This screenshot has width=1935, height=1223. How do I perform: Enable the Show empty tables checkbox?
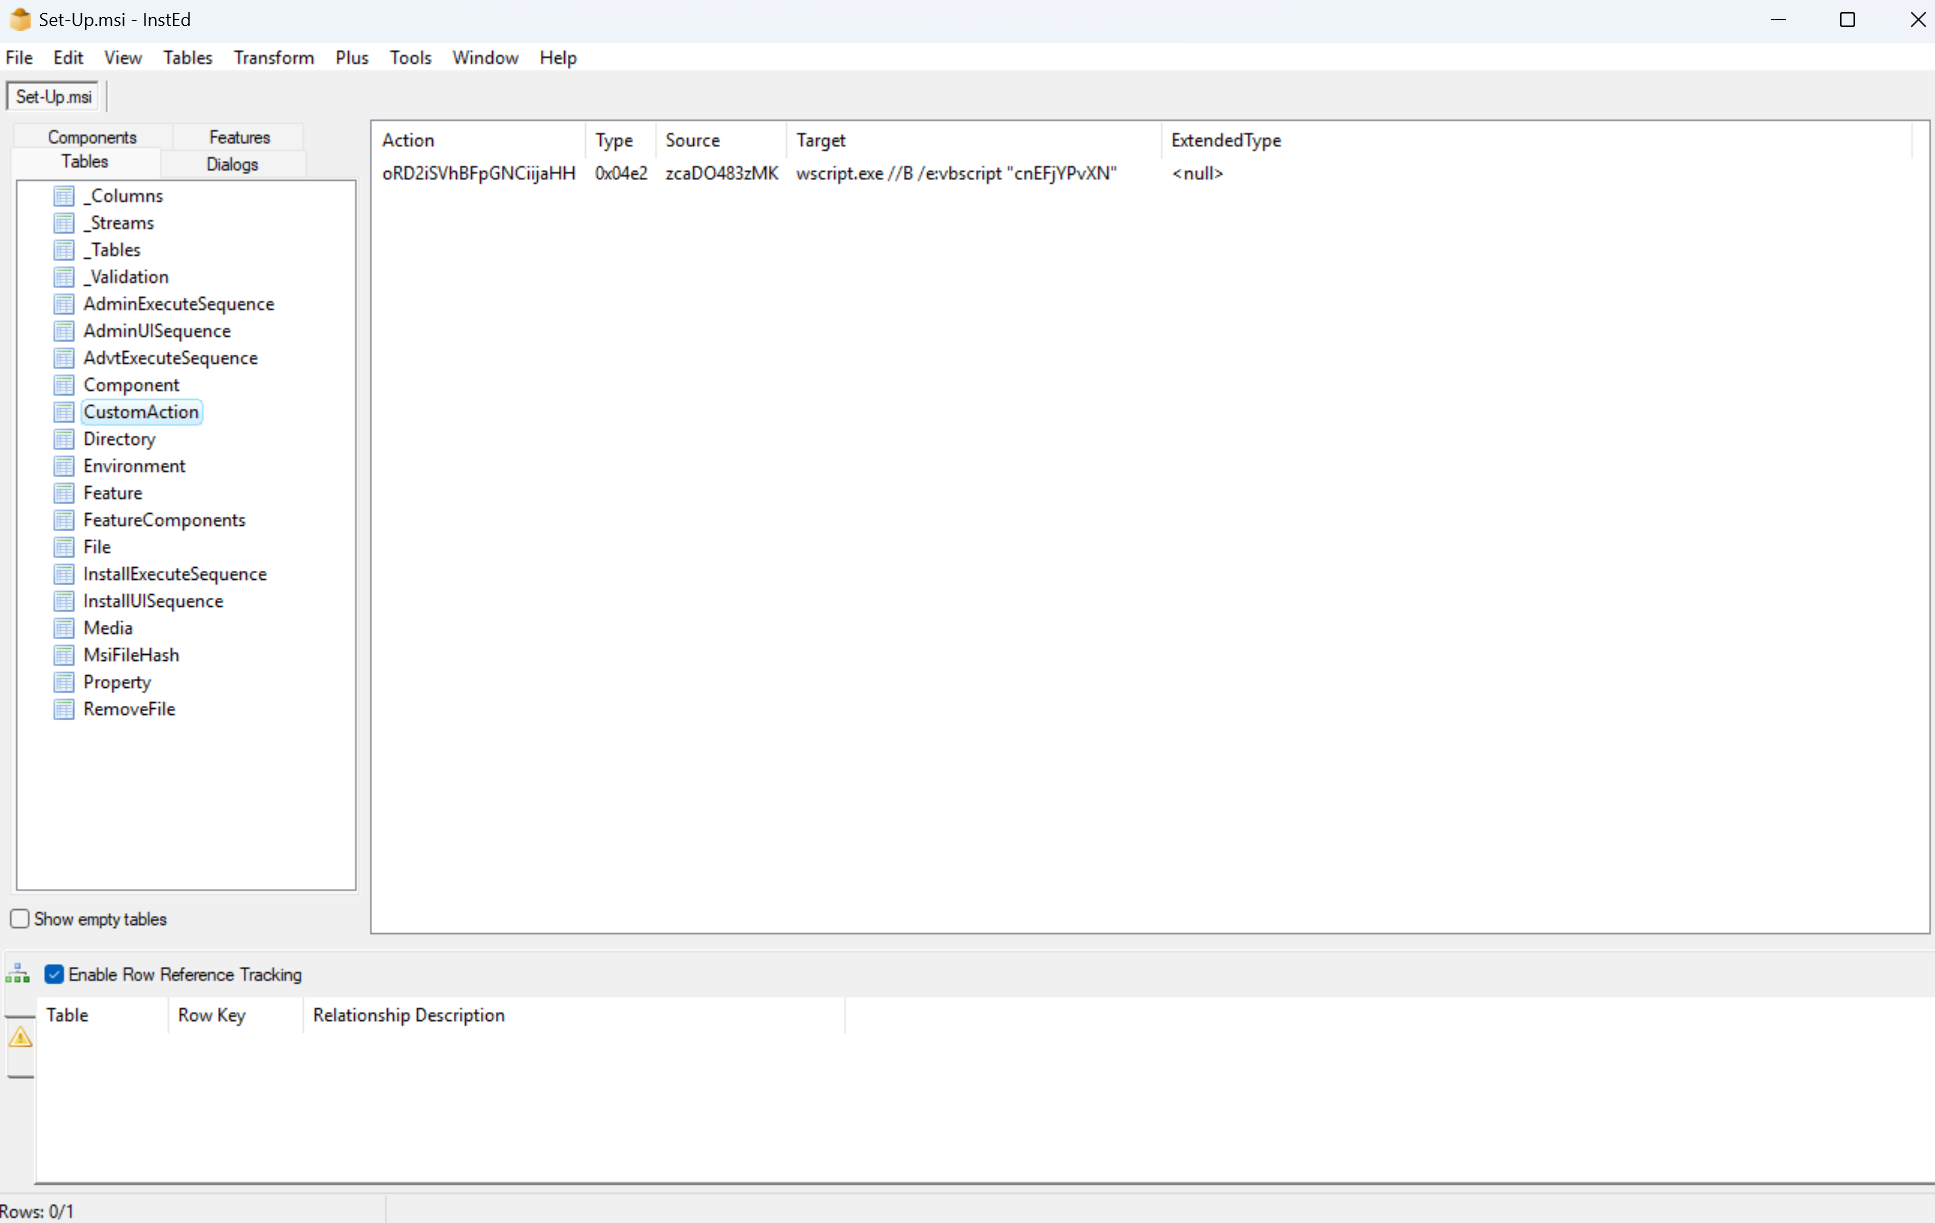20,919
